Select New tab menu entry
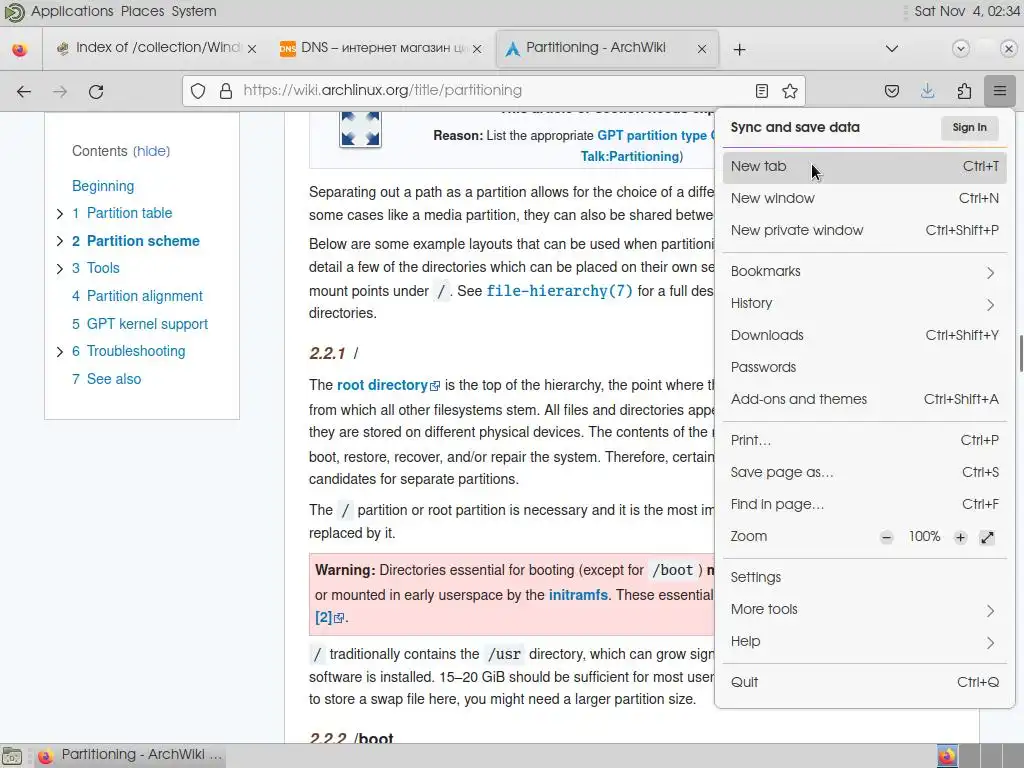1024x768 pixels. 865,167
